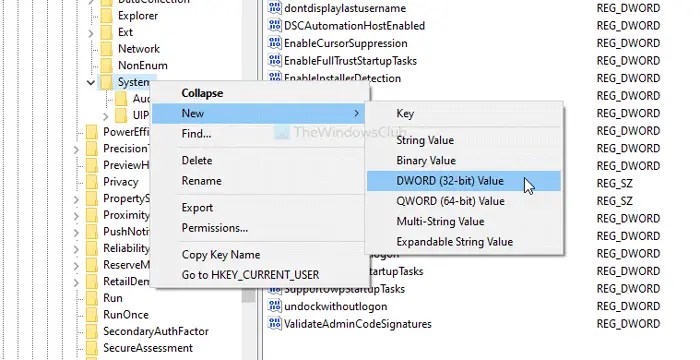Expand the Property key chevron
Viewport: 700px width, 360px height.
(x=76, y=199)
